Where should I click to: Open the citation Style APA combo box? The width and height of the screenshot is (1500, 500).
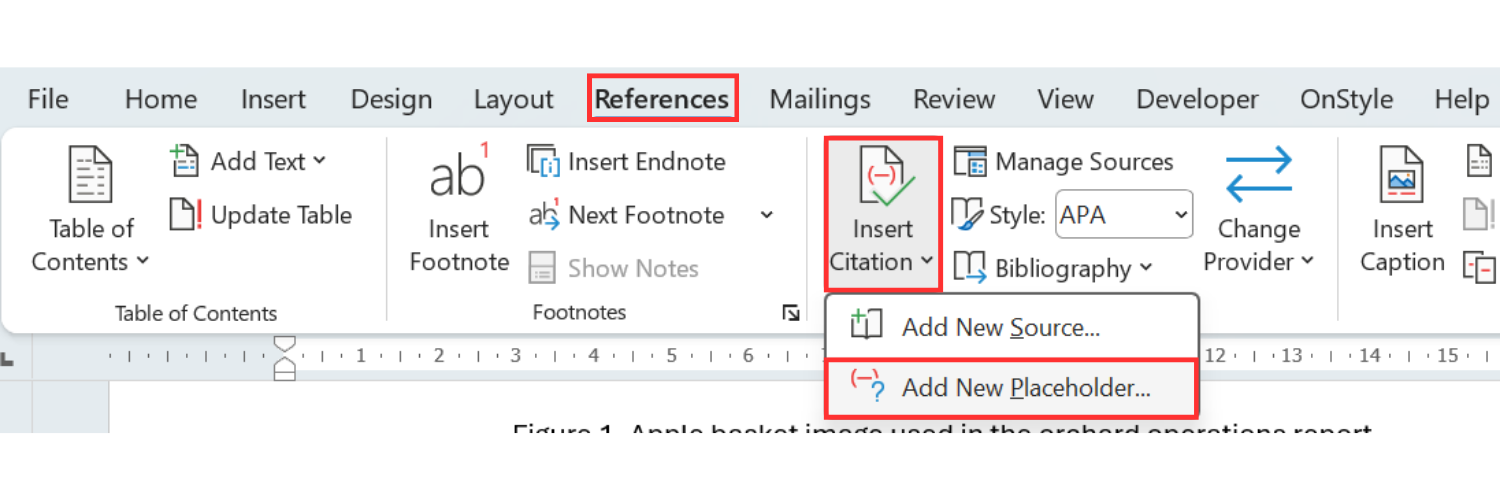point(1124,214)
